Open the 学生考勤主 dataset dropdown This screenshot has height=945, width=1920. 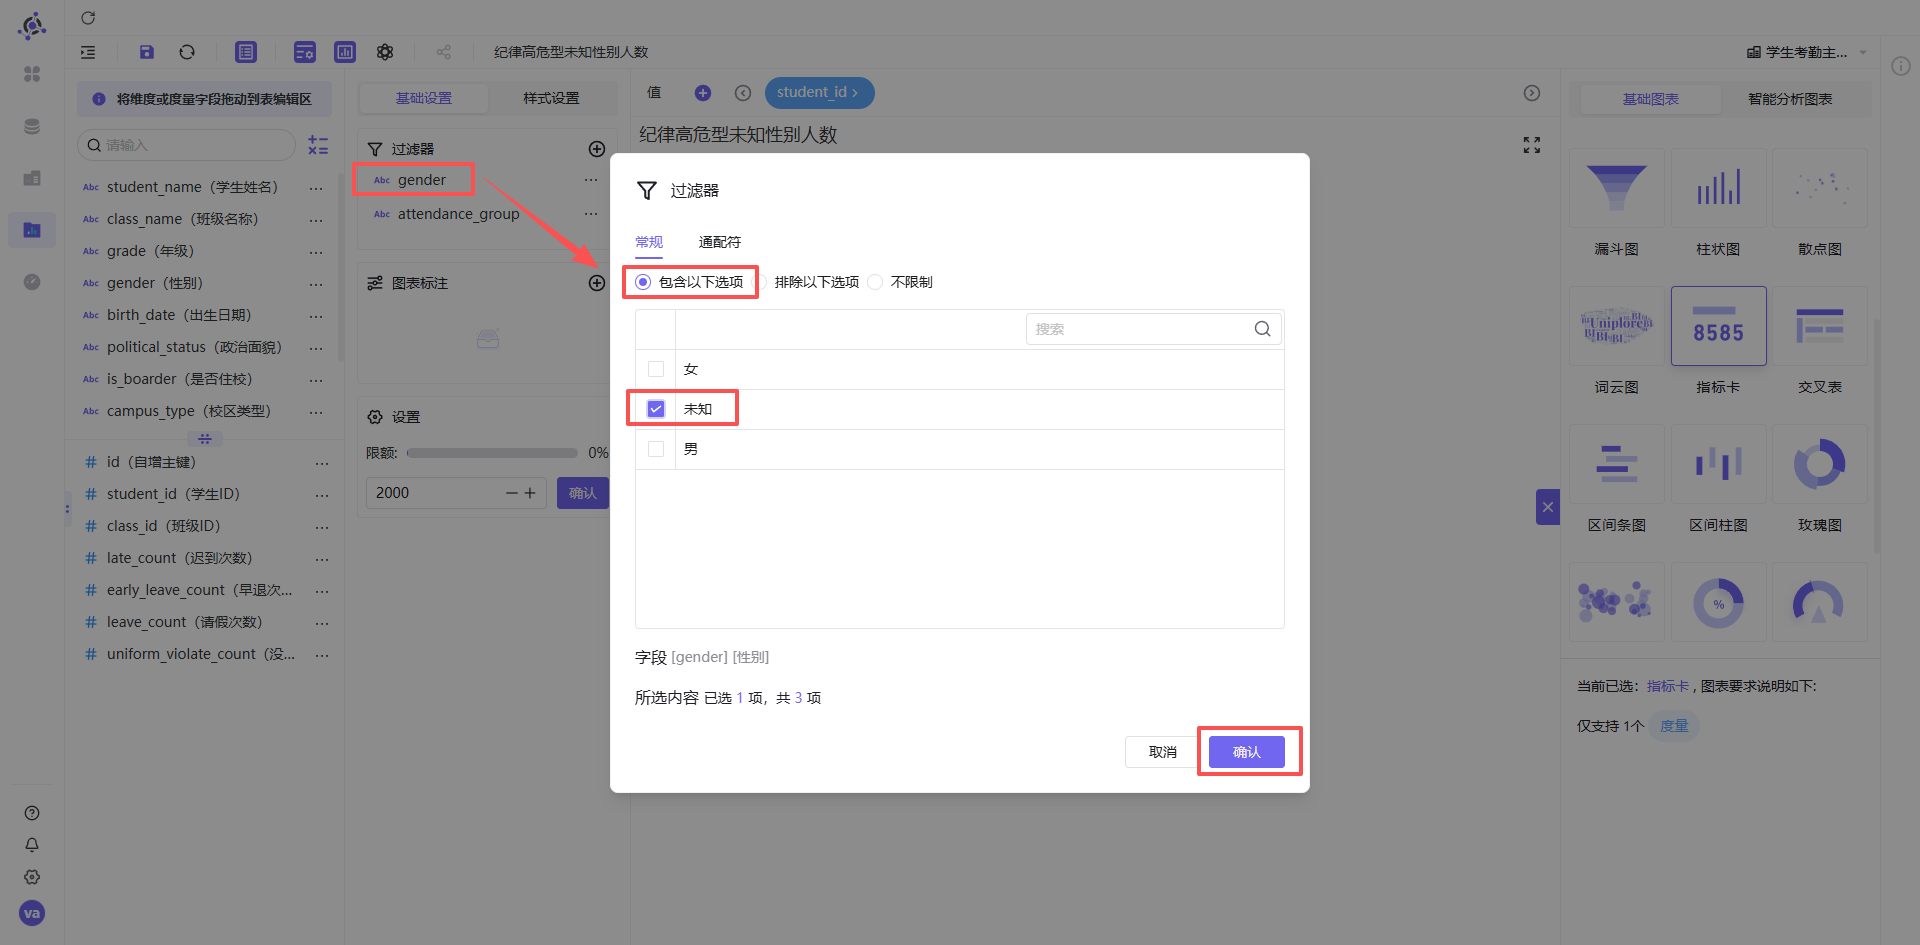(1808, 52)
